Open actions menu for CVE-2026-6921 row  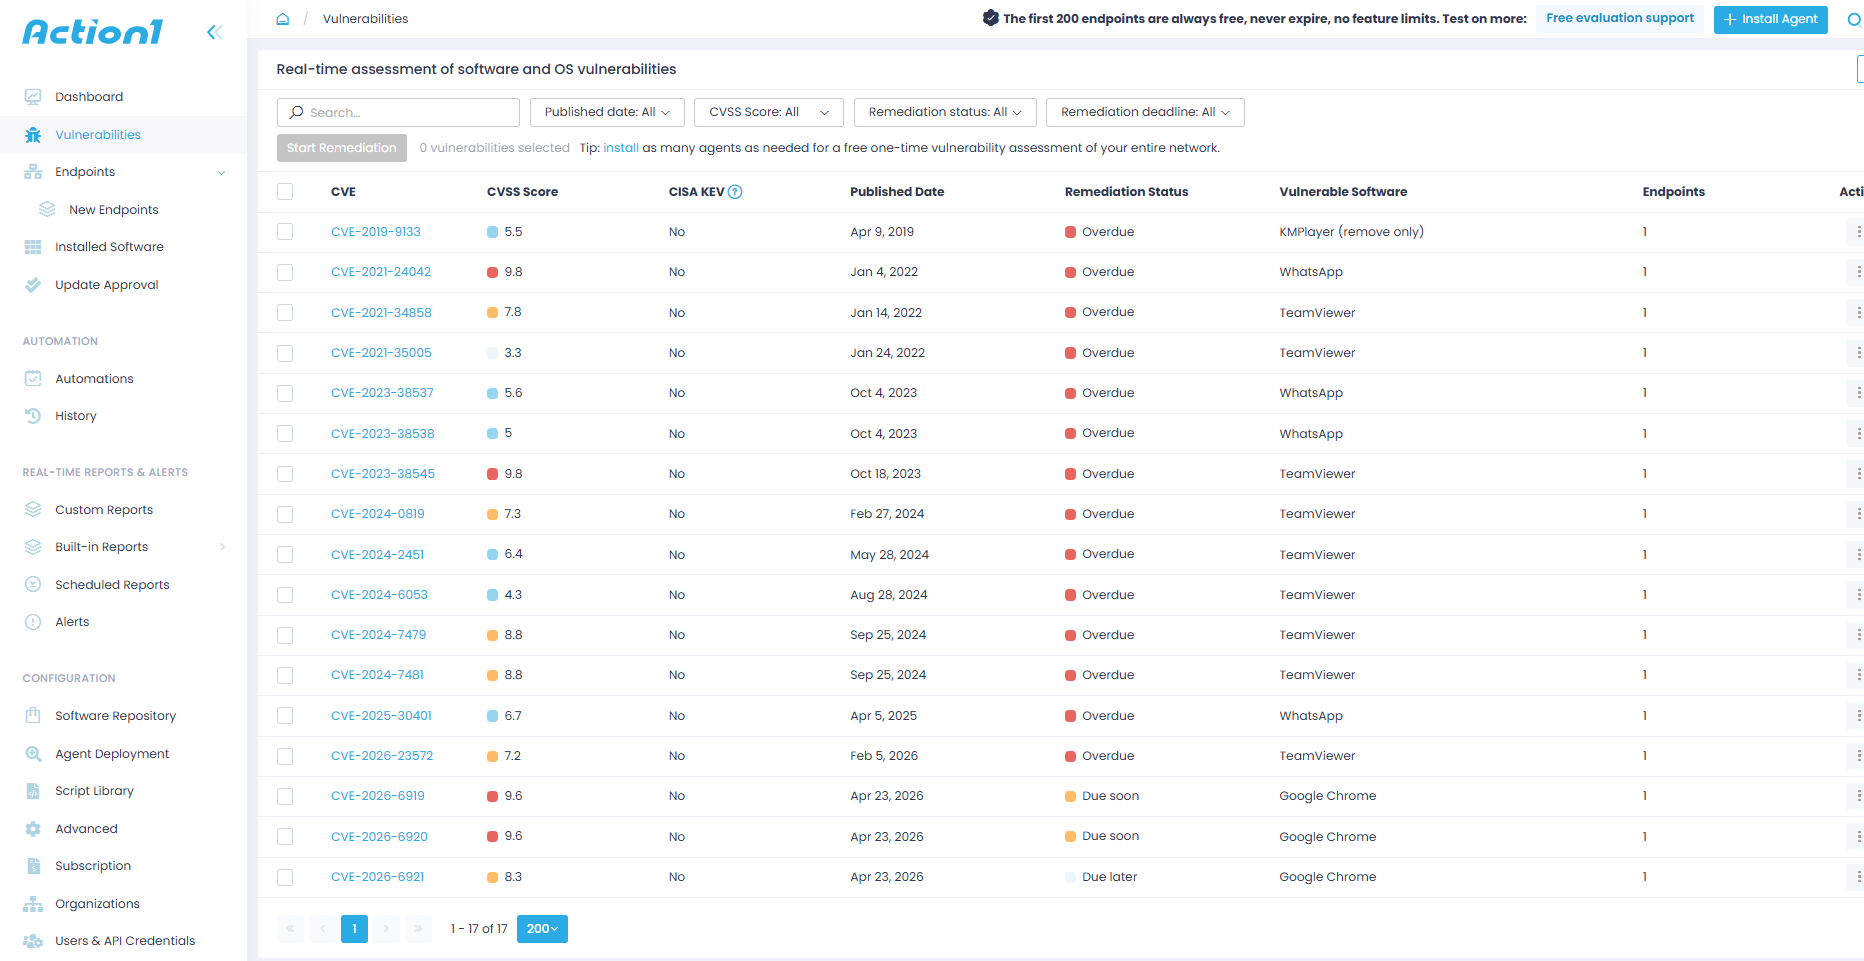(1858, 877)
